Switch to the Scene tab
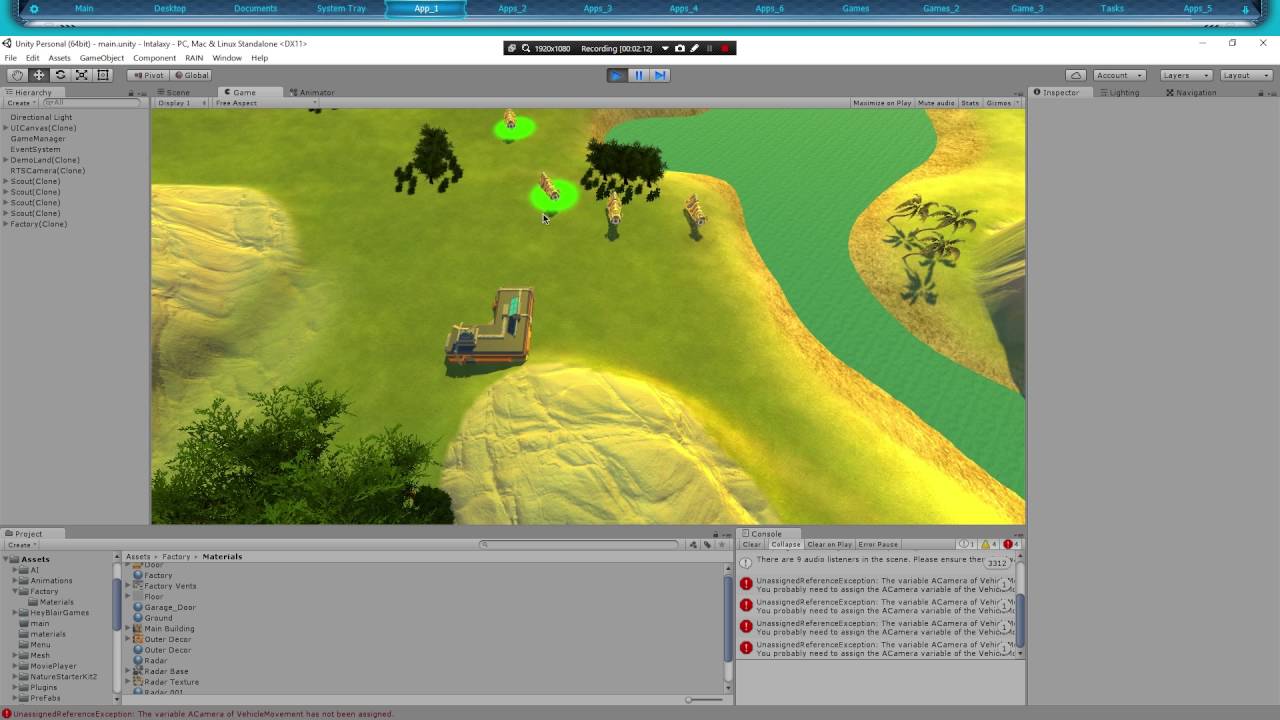Viewport: 1280px width, 720px height. coord(177,92)
